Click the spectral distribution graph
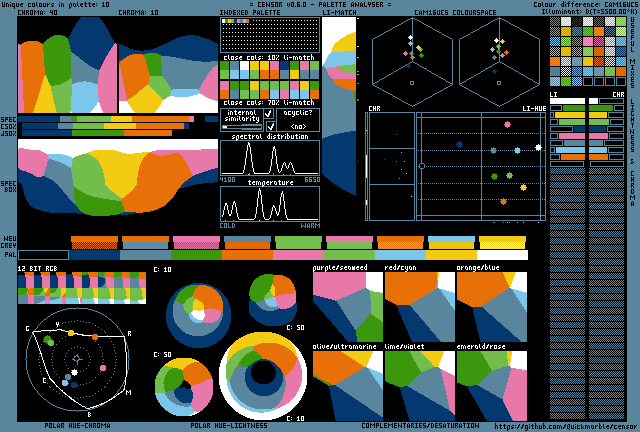The image size is (640, 432). point(270,158)
